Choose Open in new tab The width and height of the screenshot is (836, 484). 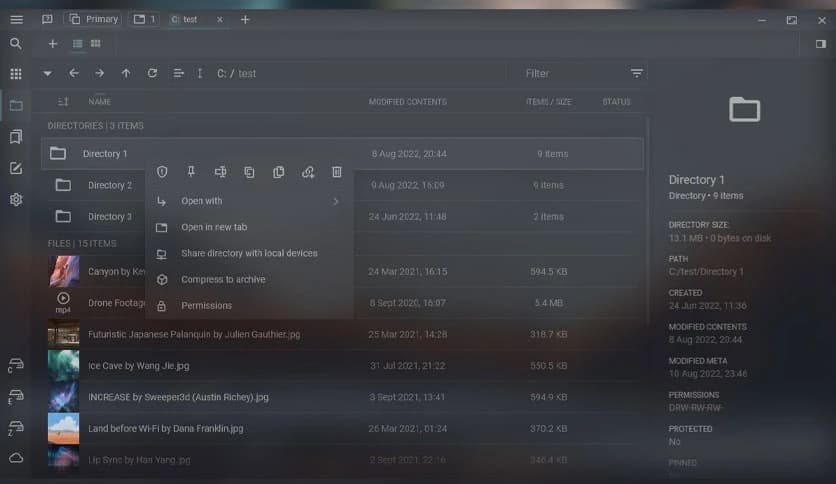[x=249, y=228]
